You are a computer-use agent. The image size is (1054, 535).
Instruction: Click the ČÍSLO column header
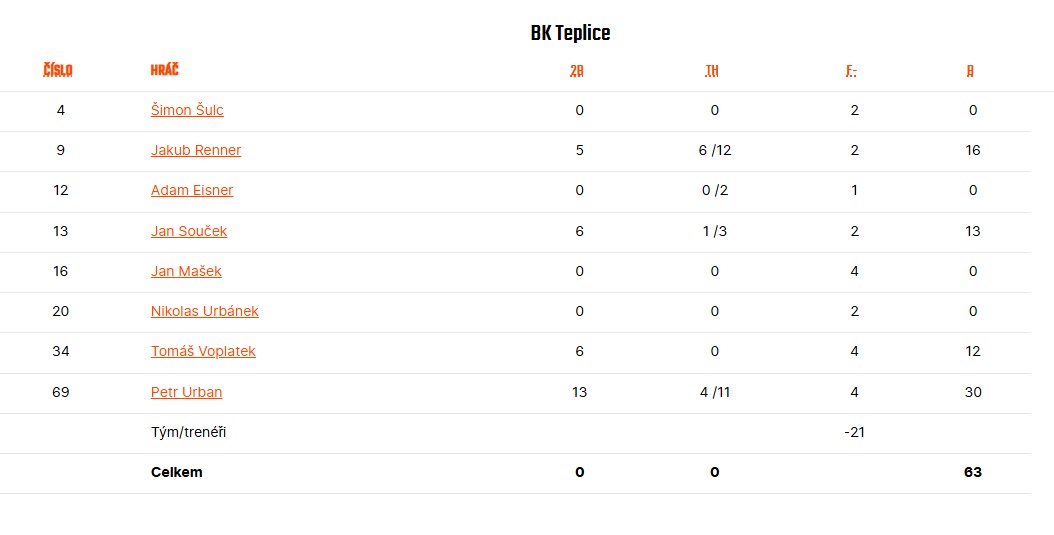pyautogui.click(x=58, y=71)
